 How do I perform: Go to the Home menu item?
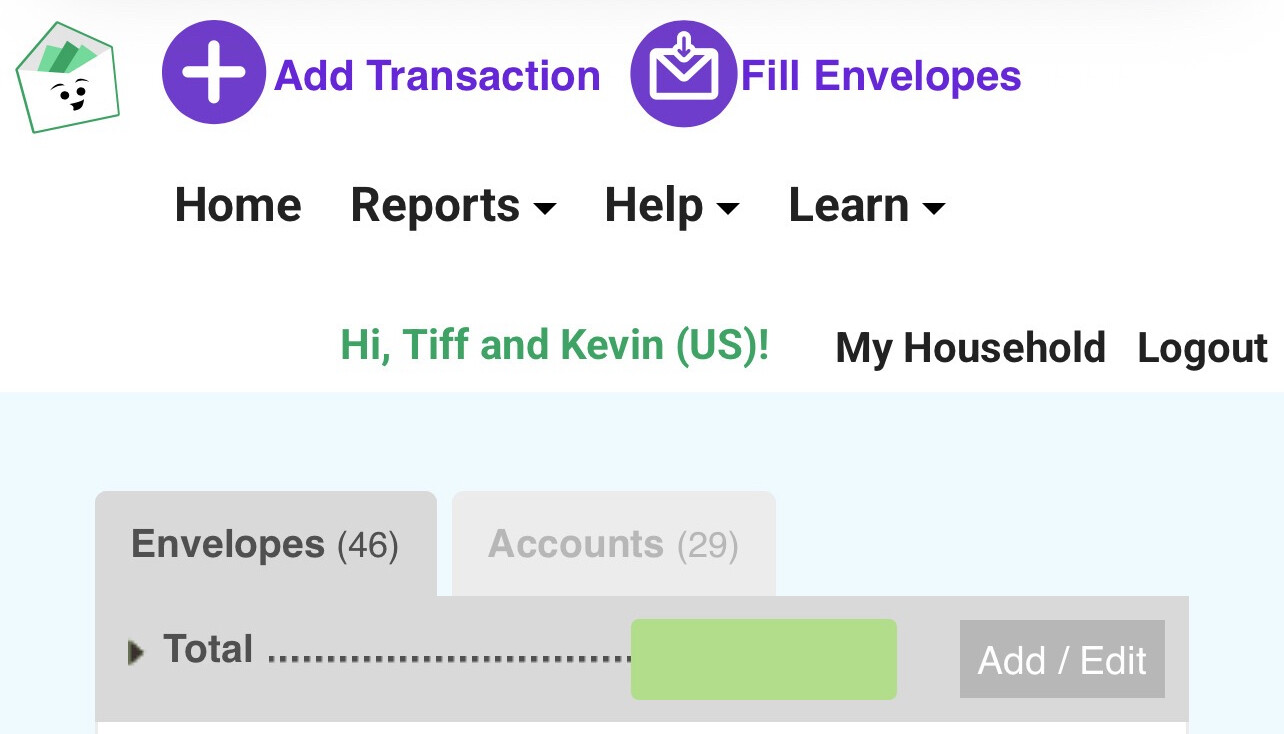coord(238,206)
